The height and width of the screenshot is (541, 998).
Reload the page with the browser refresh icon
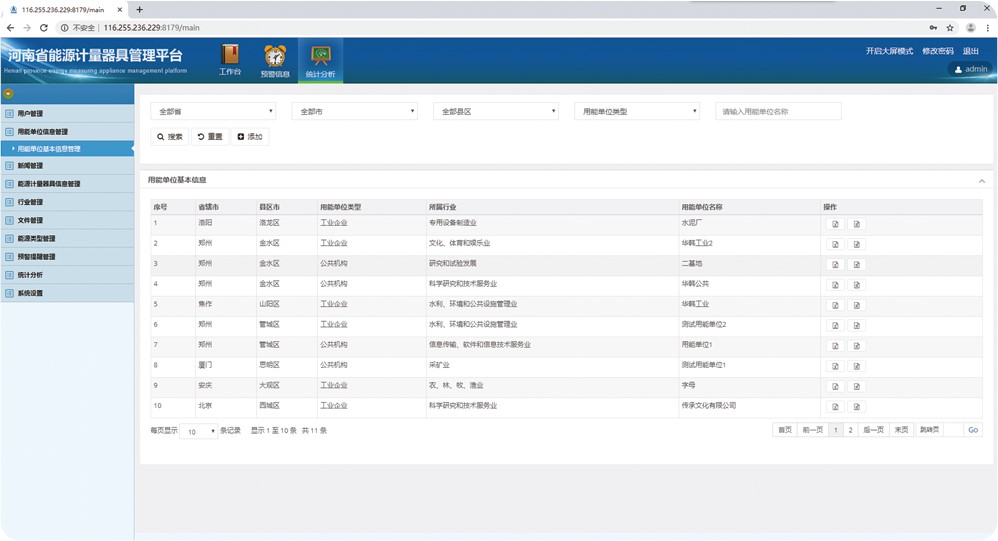tap(43, 27)
